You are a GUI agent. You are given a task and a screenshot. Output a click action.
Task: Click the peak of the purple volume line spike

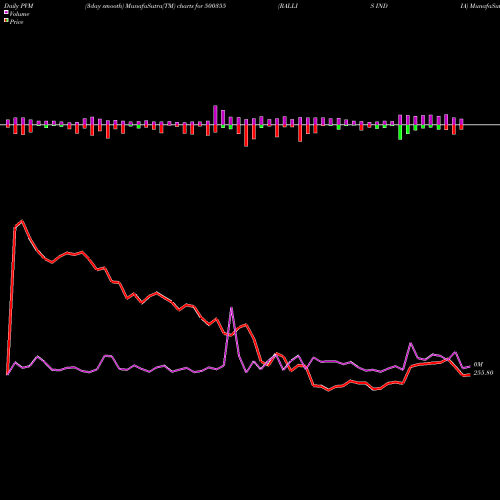pos(231,308)
